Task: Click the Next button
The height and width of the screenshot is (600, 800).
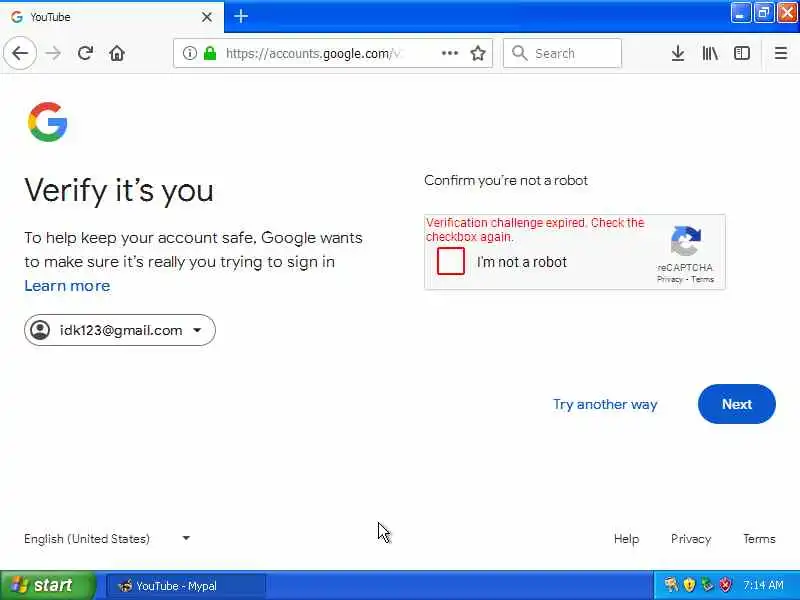Action: point(737,404)
